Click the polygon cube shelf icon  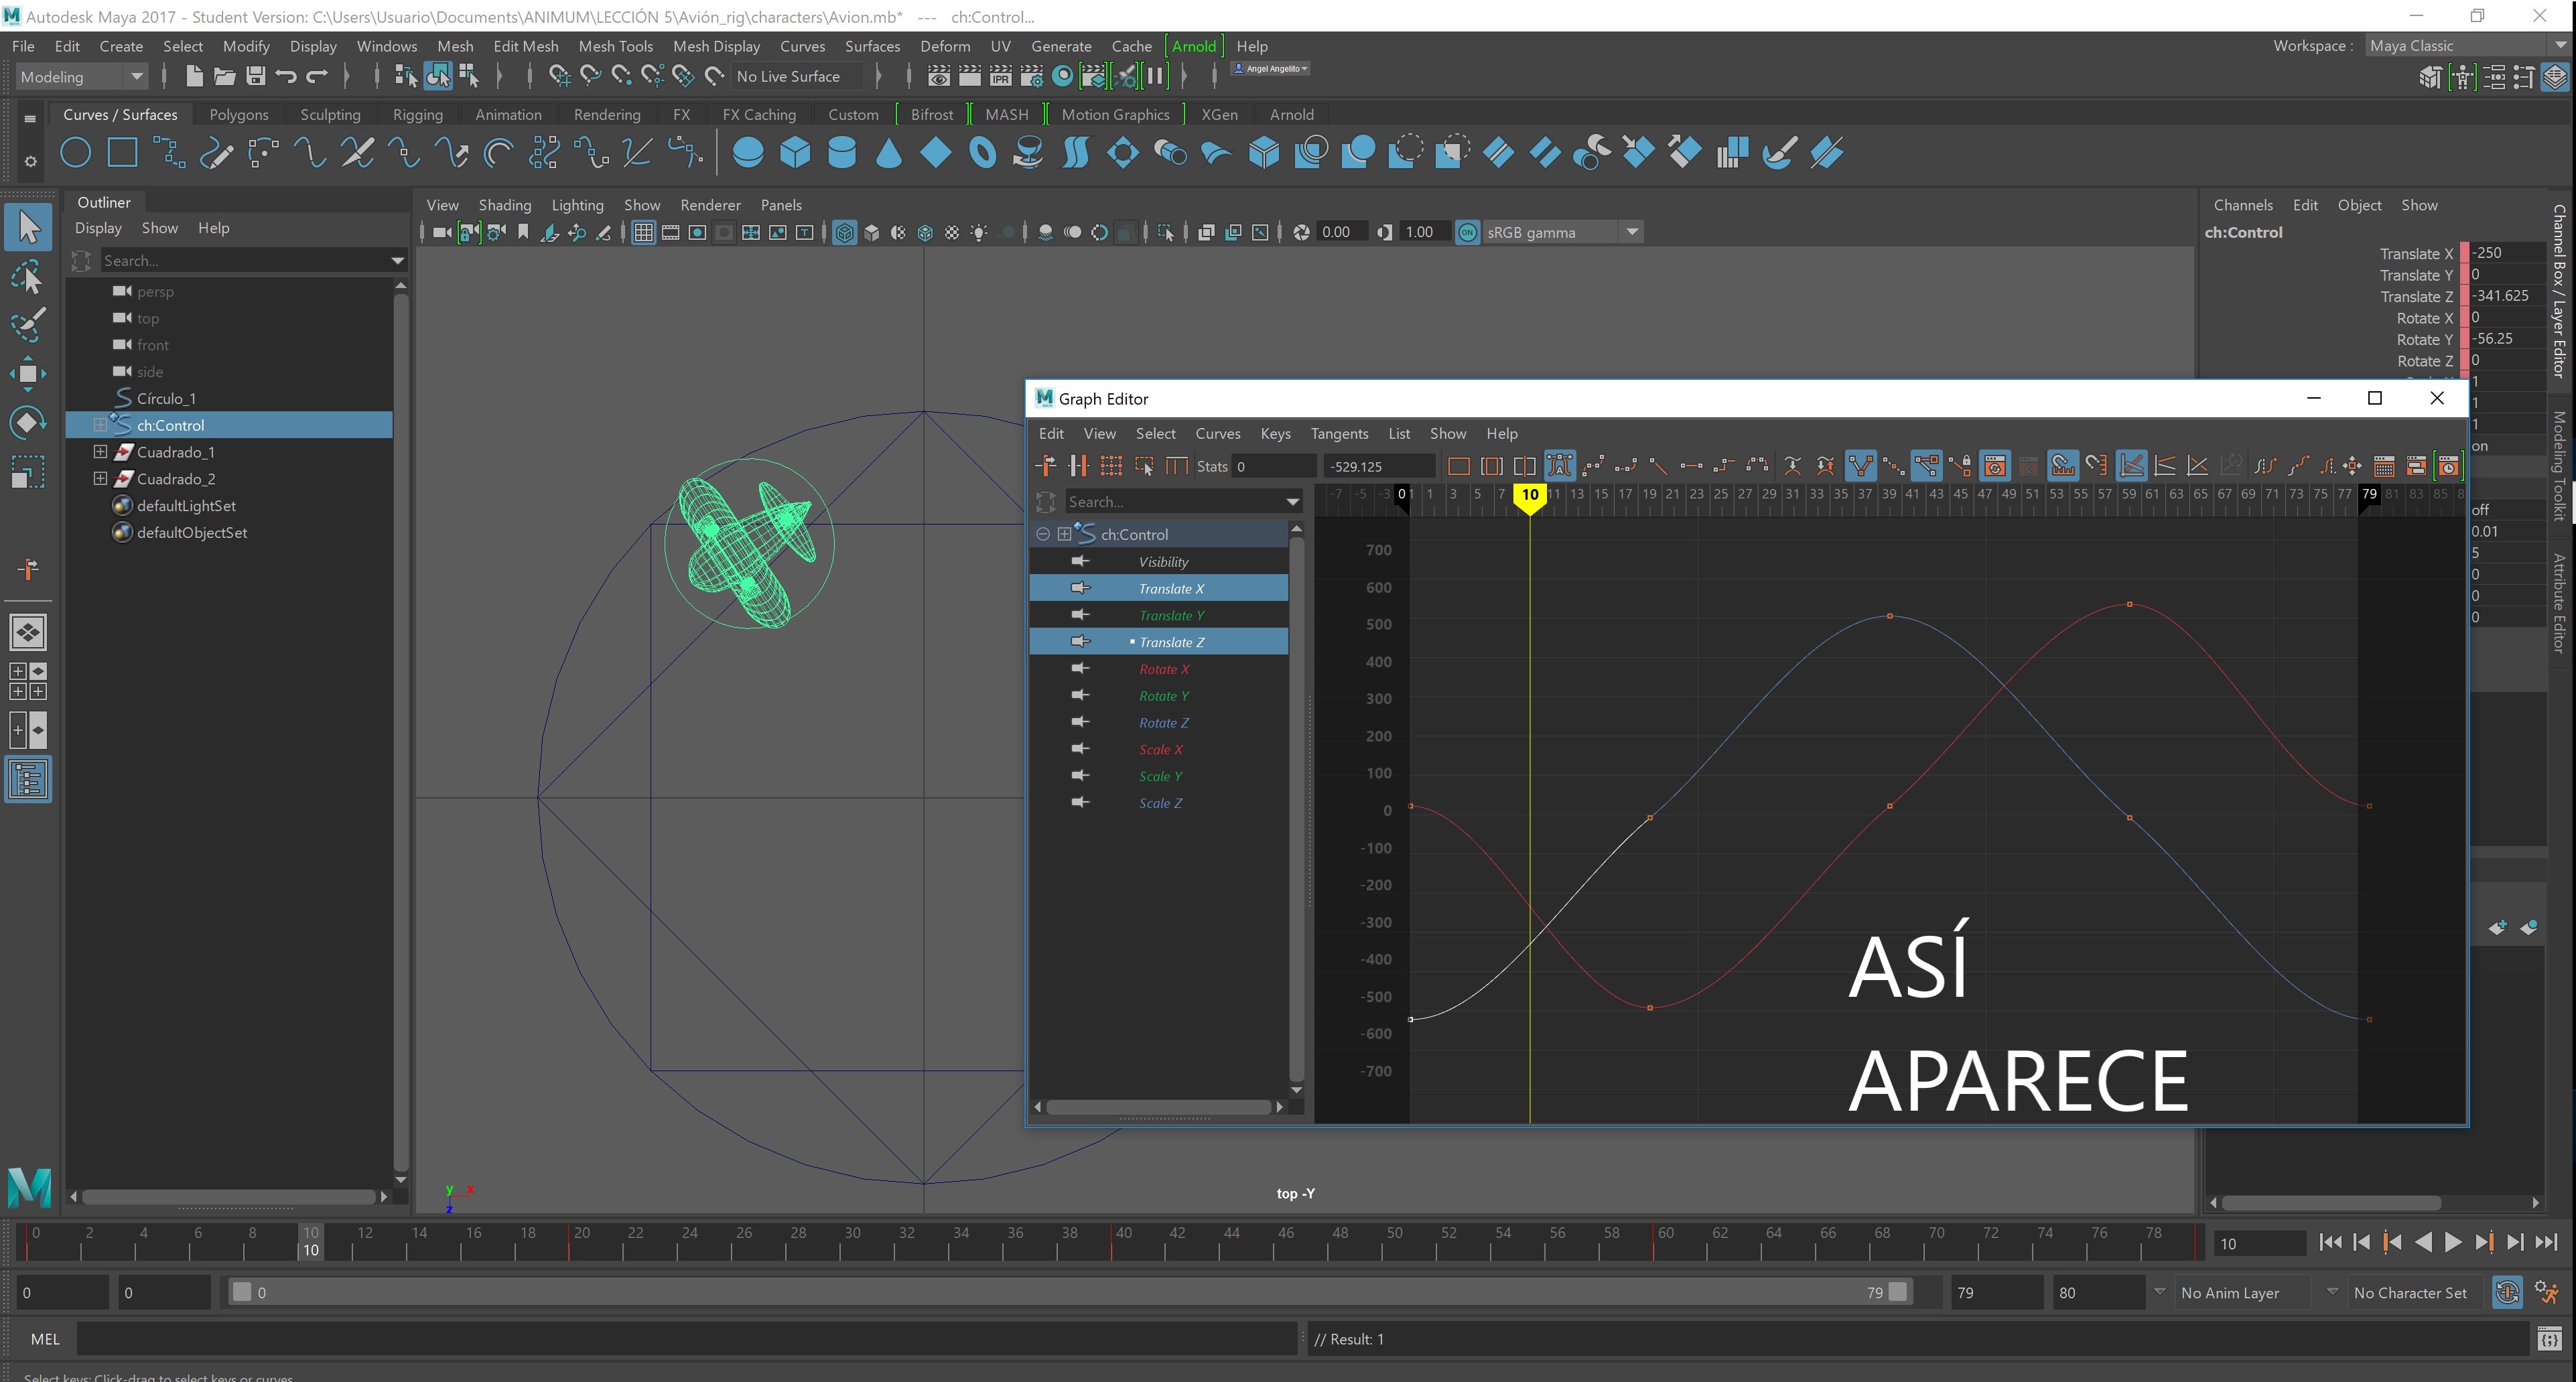click(x=795, y=153)
